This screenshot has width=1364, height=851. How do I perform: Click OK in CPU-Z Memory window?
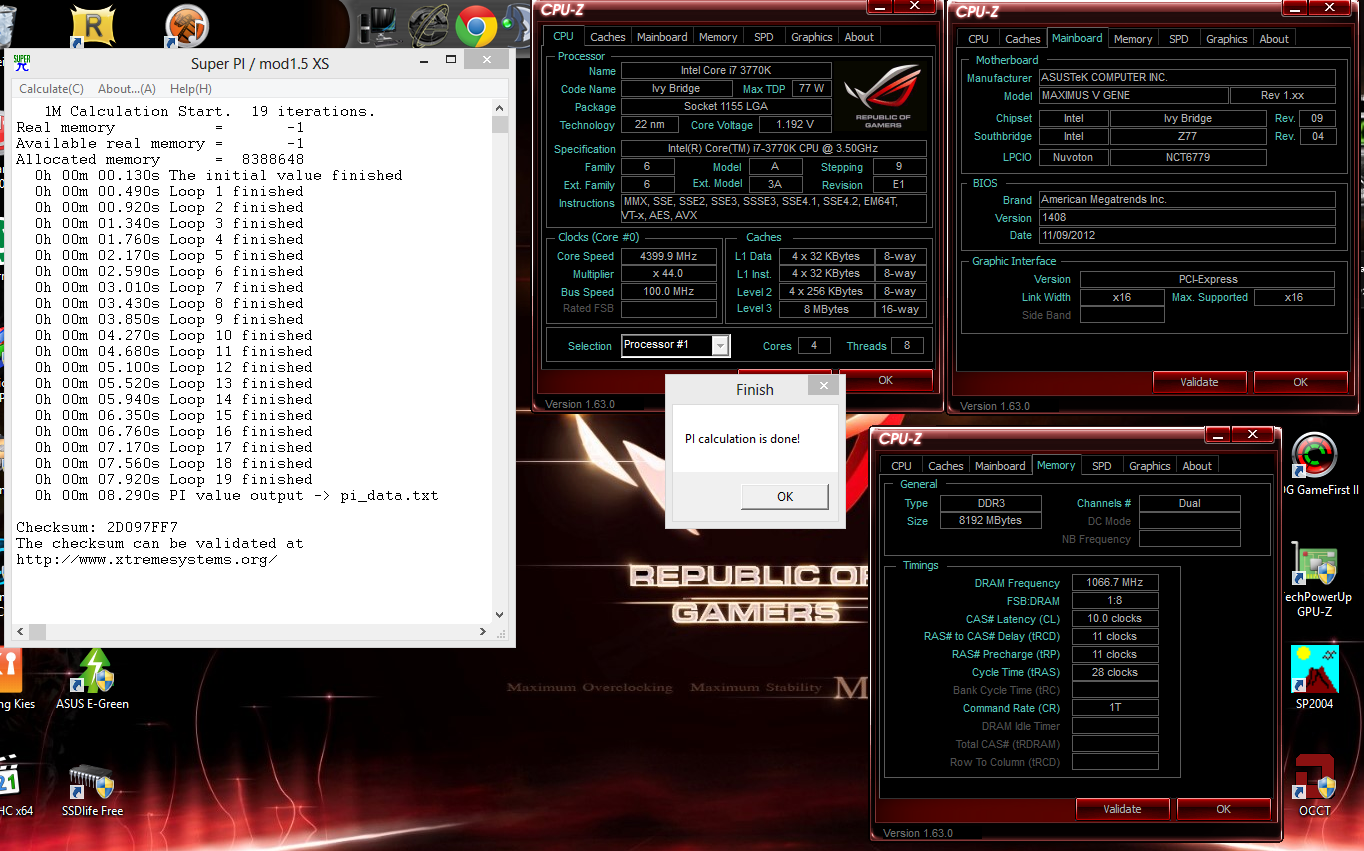tap(1223, 809)
